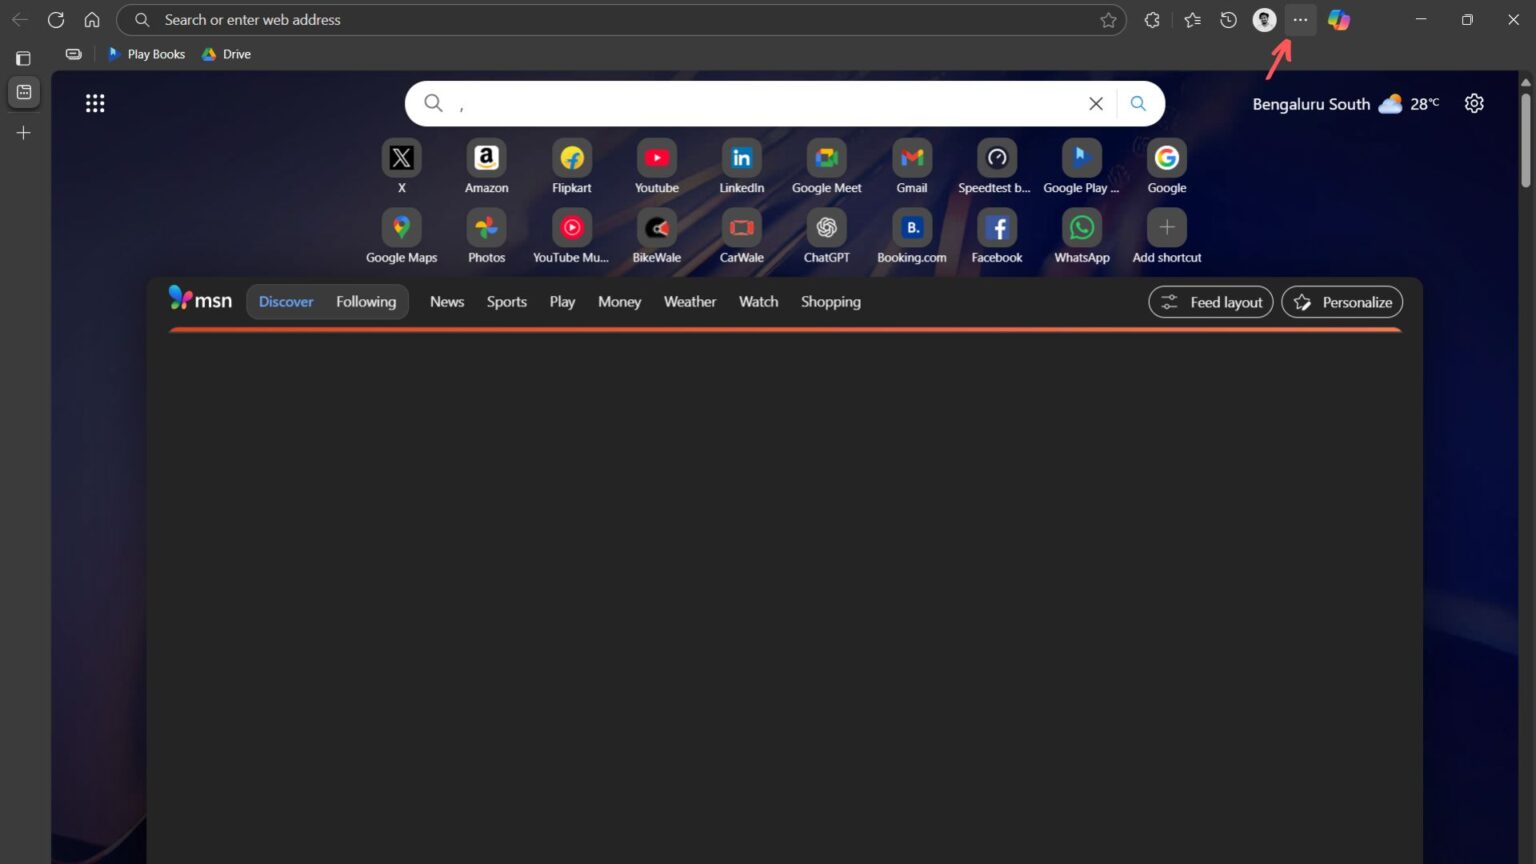Open the Favorites list icon
Image resolution: width=1536 pixels, height=864 pixels.
click(1192, 20)
